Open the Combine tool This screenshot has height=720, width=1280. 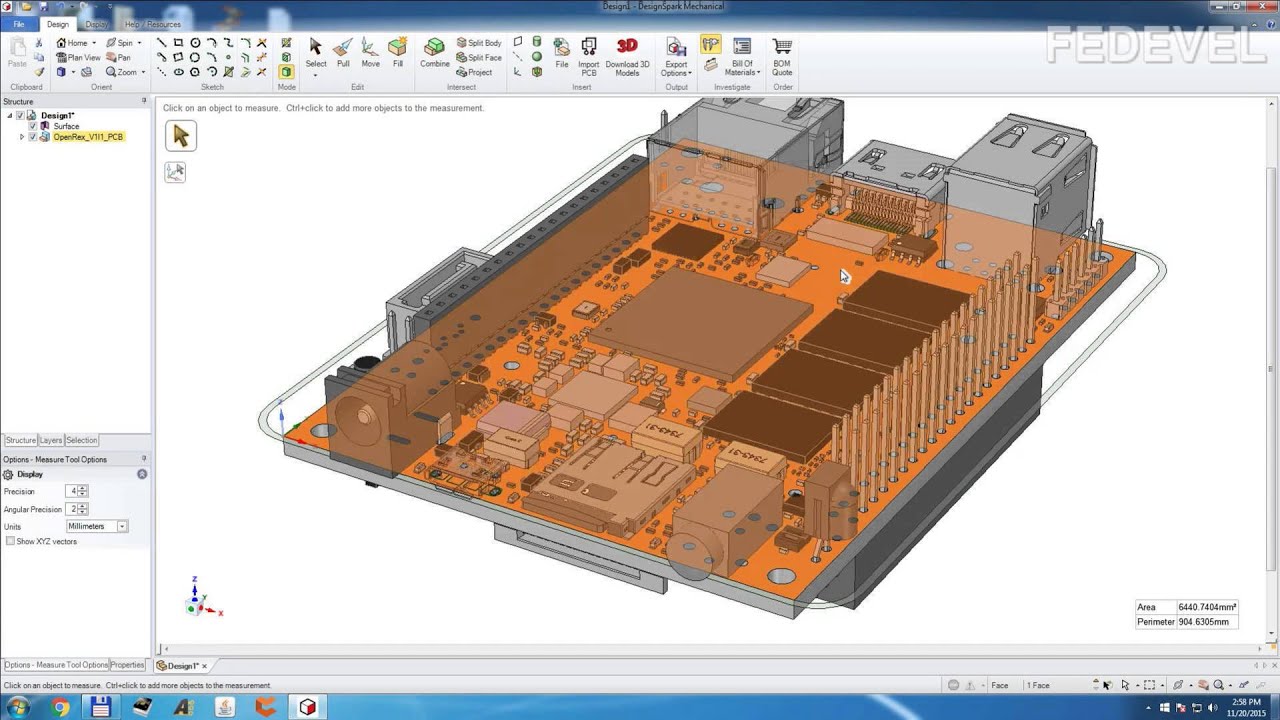click(x=435, y=53)
